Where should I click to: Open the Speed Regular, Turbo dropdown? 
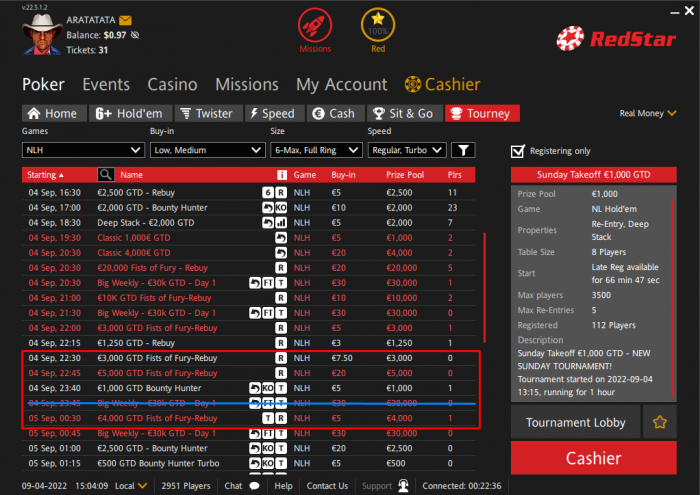tap(407, 150)
